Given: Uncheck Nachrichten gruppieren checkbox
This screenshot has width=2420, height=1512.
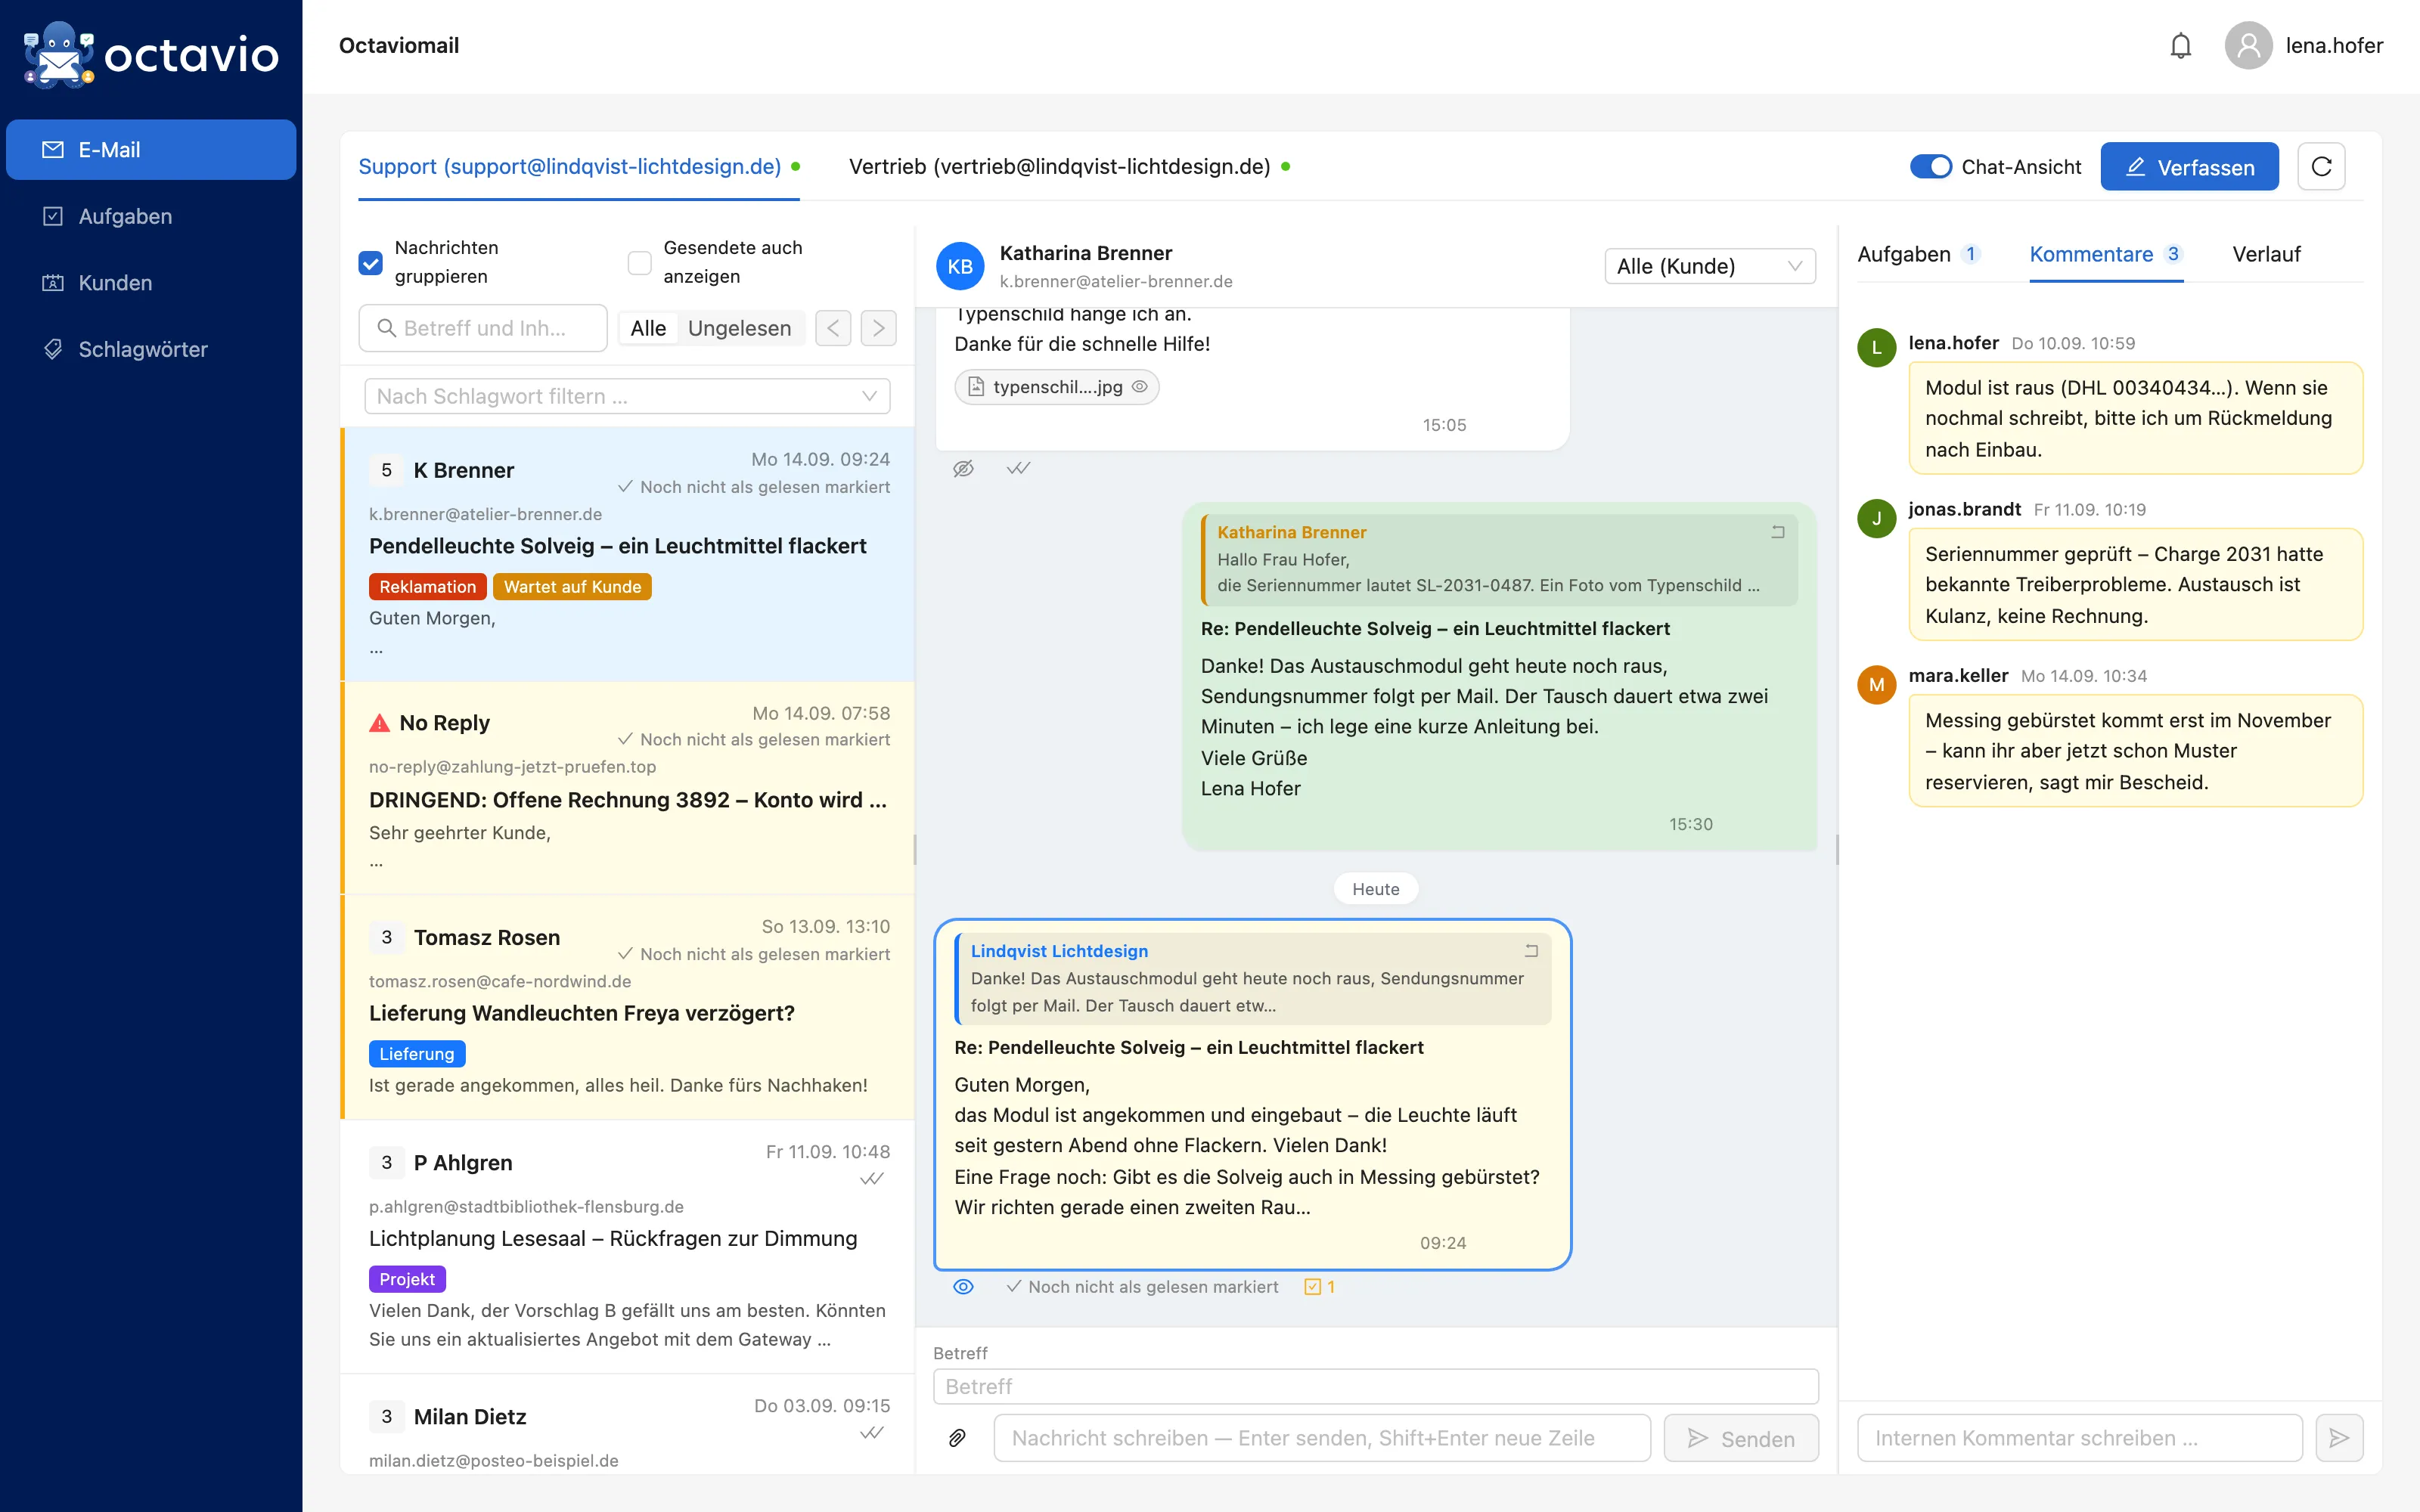Looking at the screenshot, I should tap(371, 262).
